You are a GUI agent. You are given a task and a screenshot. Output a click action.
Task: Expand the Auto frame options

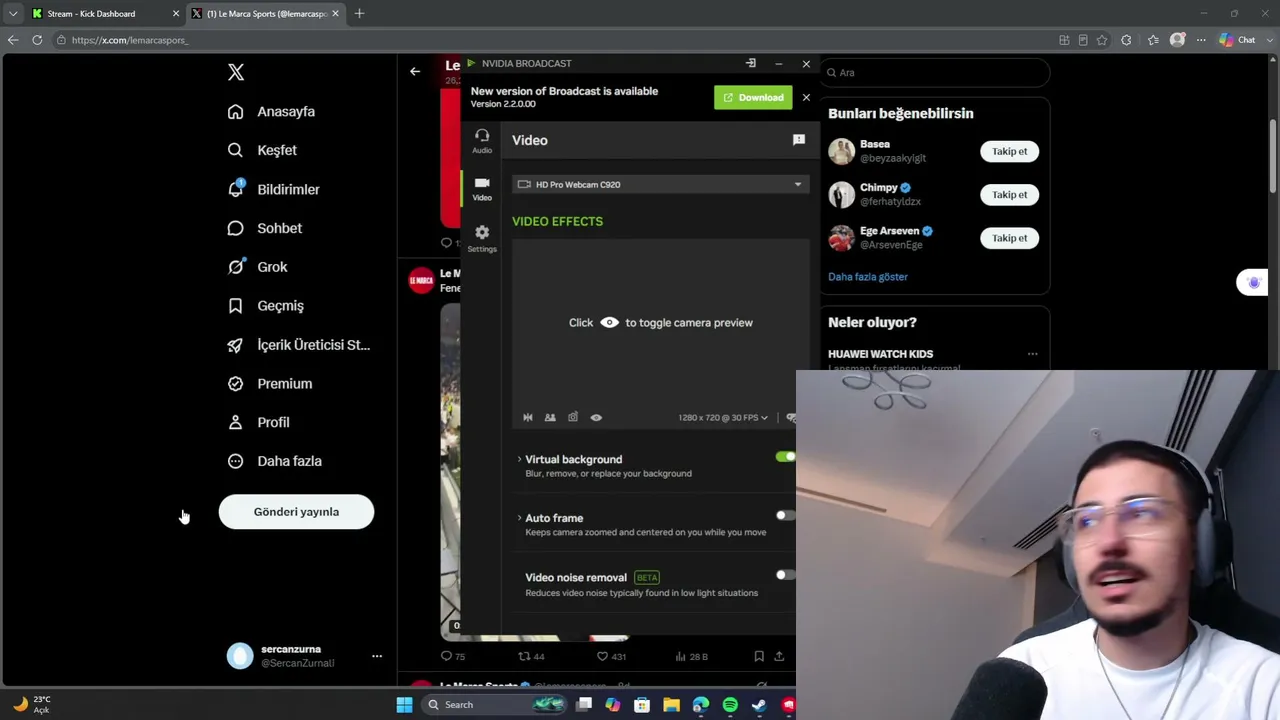tap(519, 518)
